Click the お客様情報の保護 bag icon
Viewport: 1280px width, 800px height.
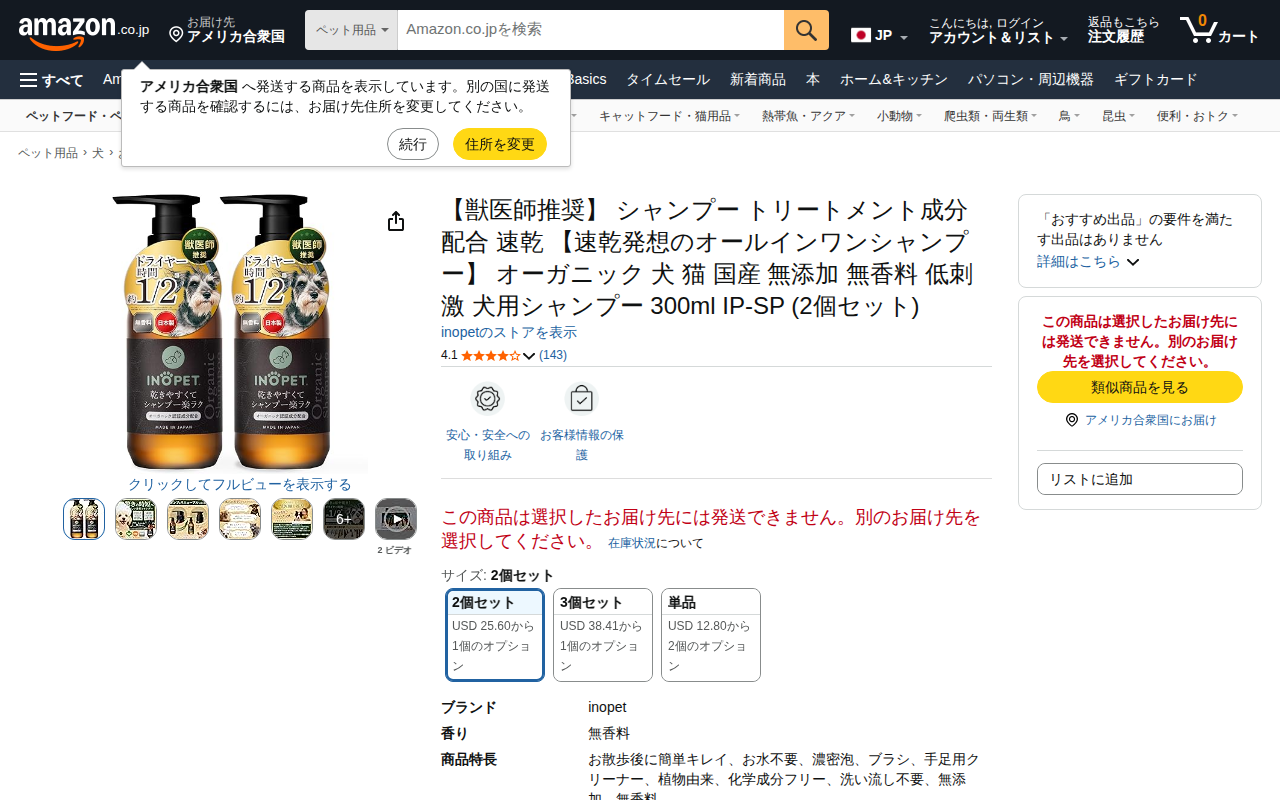tap(581, 398)
